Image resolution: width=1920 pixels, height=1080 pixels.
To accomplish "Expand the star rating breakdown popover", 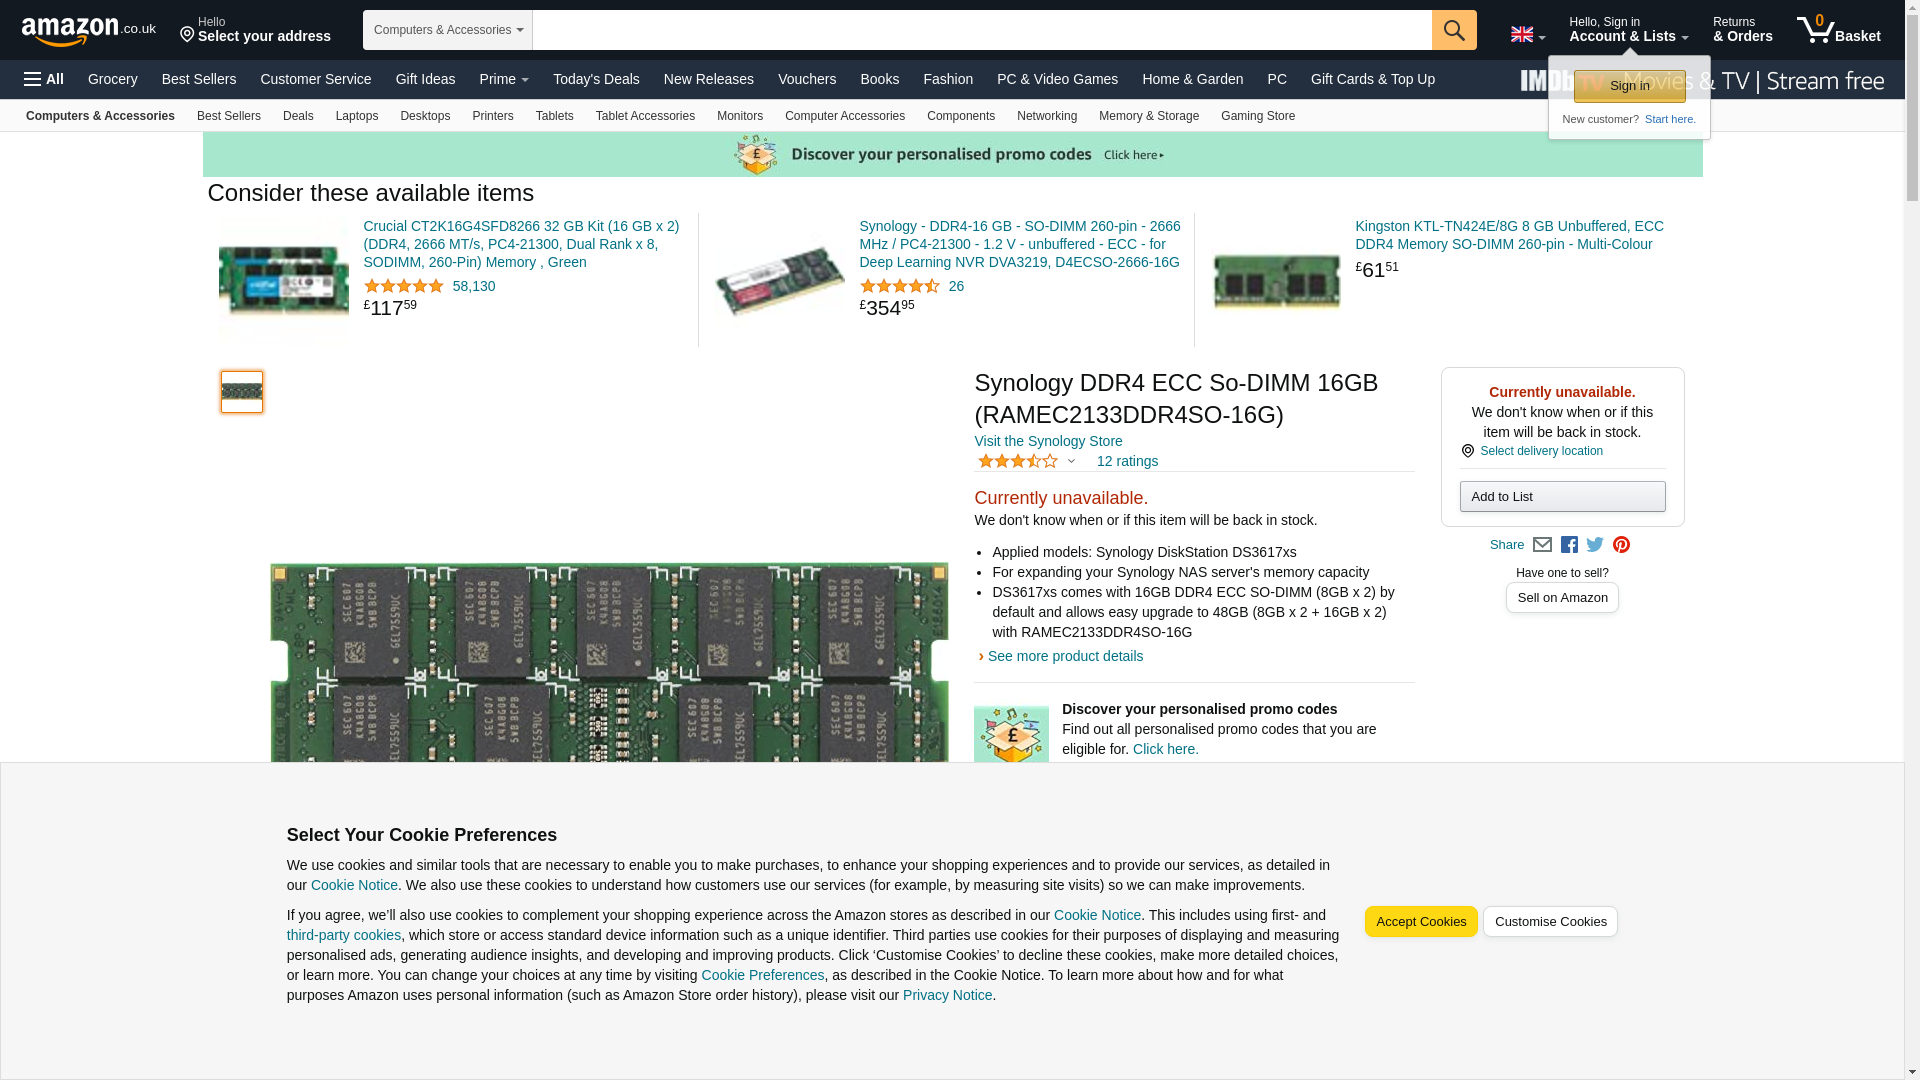I will click(1071, 461).
